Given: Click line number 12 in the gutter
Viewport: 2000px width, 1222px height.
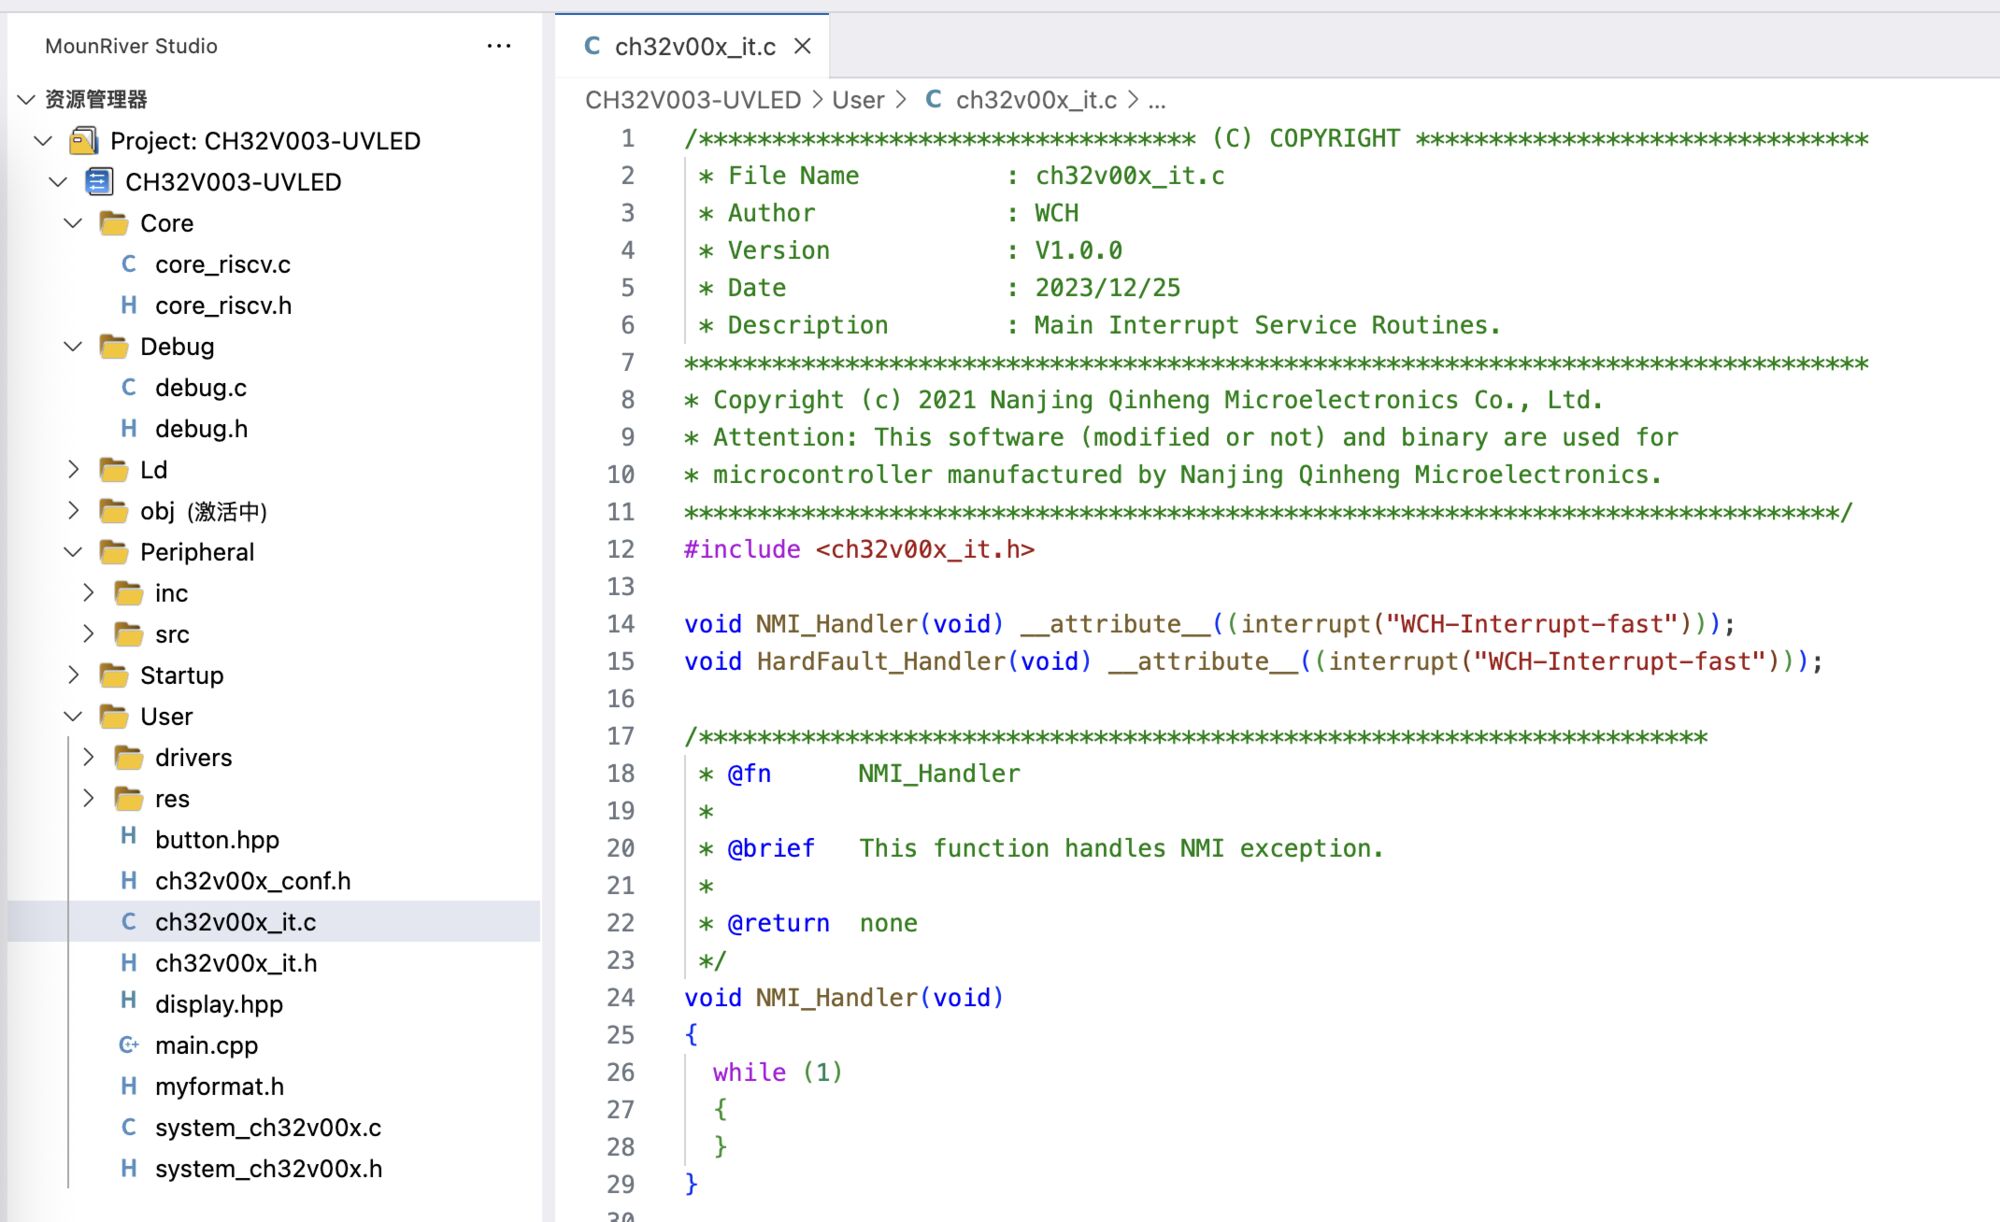Looking at the screenshot, I should [x=621, y=549].
